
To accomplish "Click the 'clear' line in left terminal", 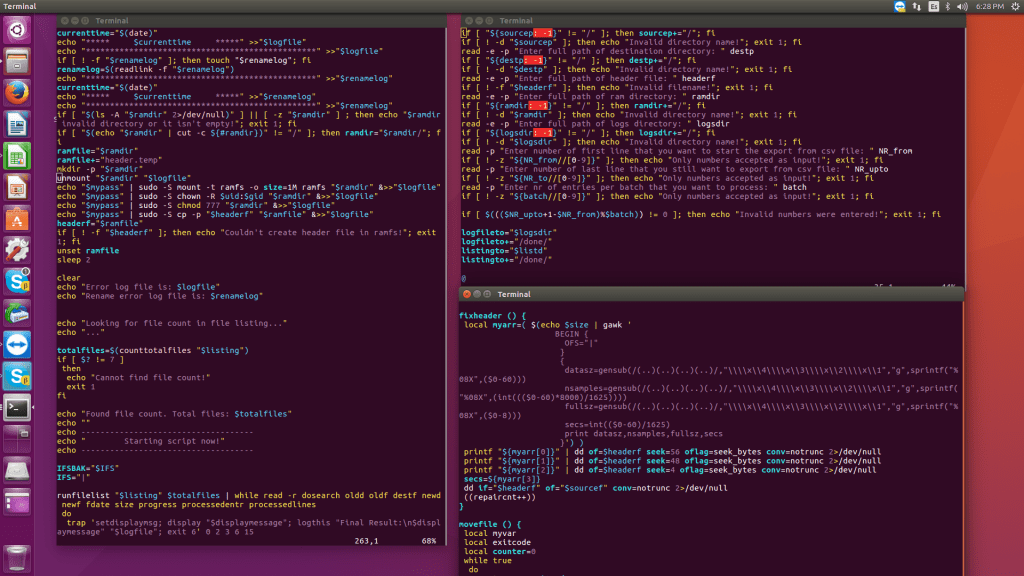I will coord(69,278).
